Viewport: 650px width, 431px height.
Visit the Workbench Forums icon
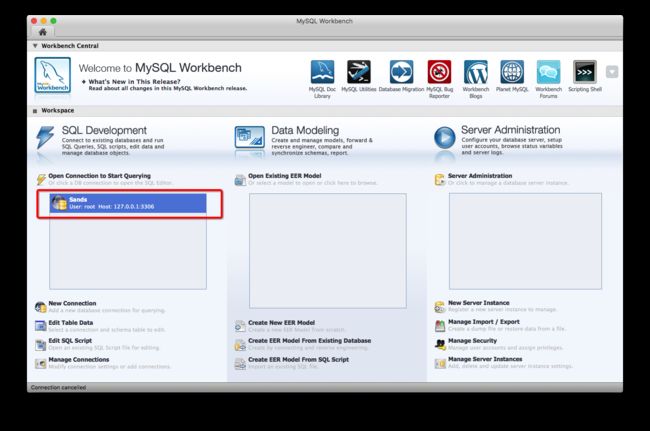(x=548, y=72)
